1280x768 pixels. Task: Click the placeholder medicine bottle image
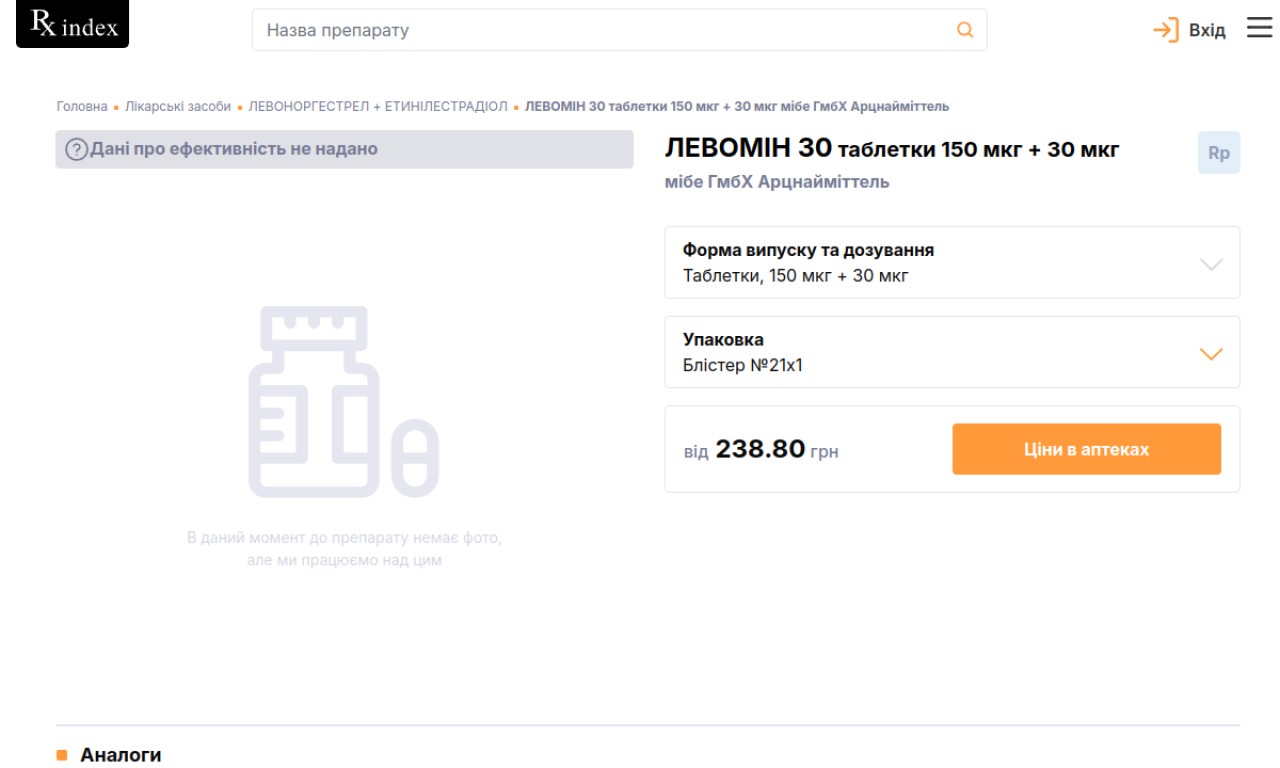[343, 402]
